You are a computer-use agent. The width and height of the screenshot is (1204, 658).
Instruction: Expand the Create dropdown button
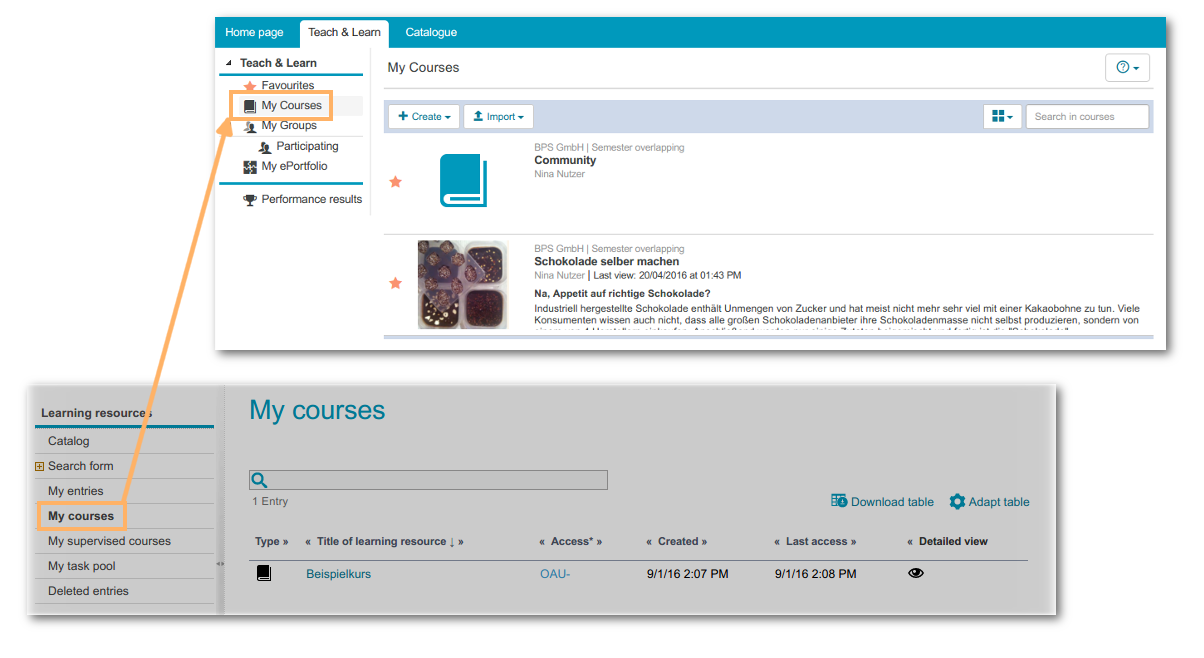click(x=424, y=117)
